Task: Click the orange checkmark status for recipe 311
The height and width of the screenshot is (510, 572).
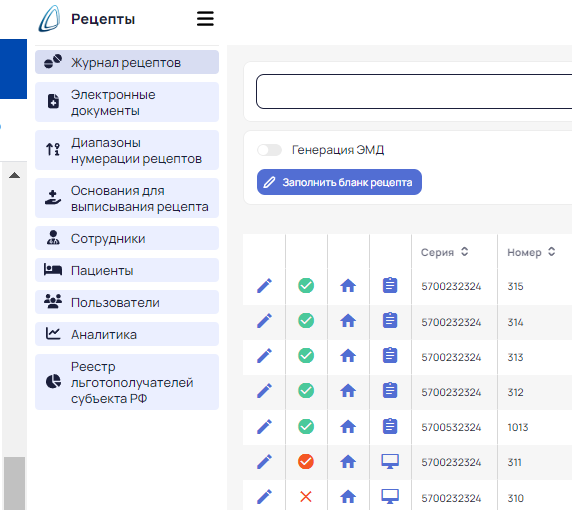Action: (306, 461)
